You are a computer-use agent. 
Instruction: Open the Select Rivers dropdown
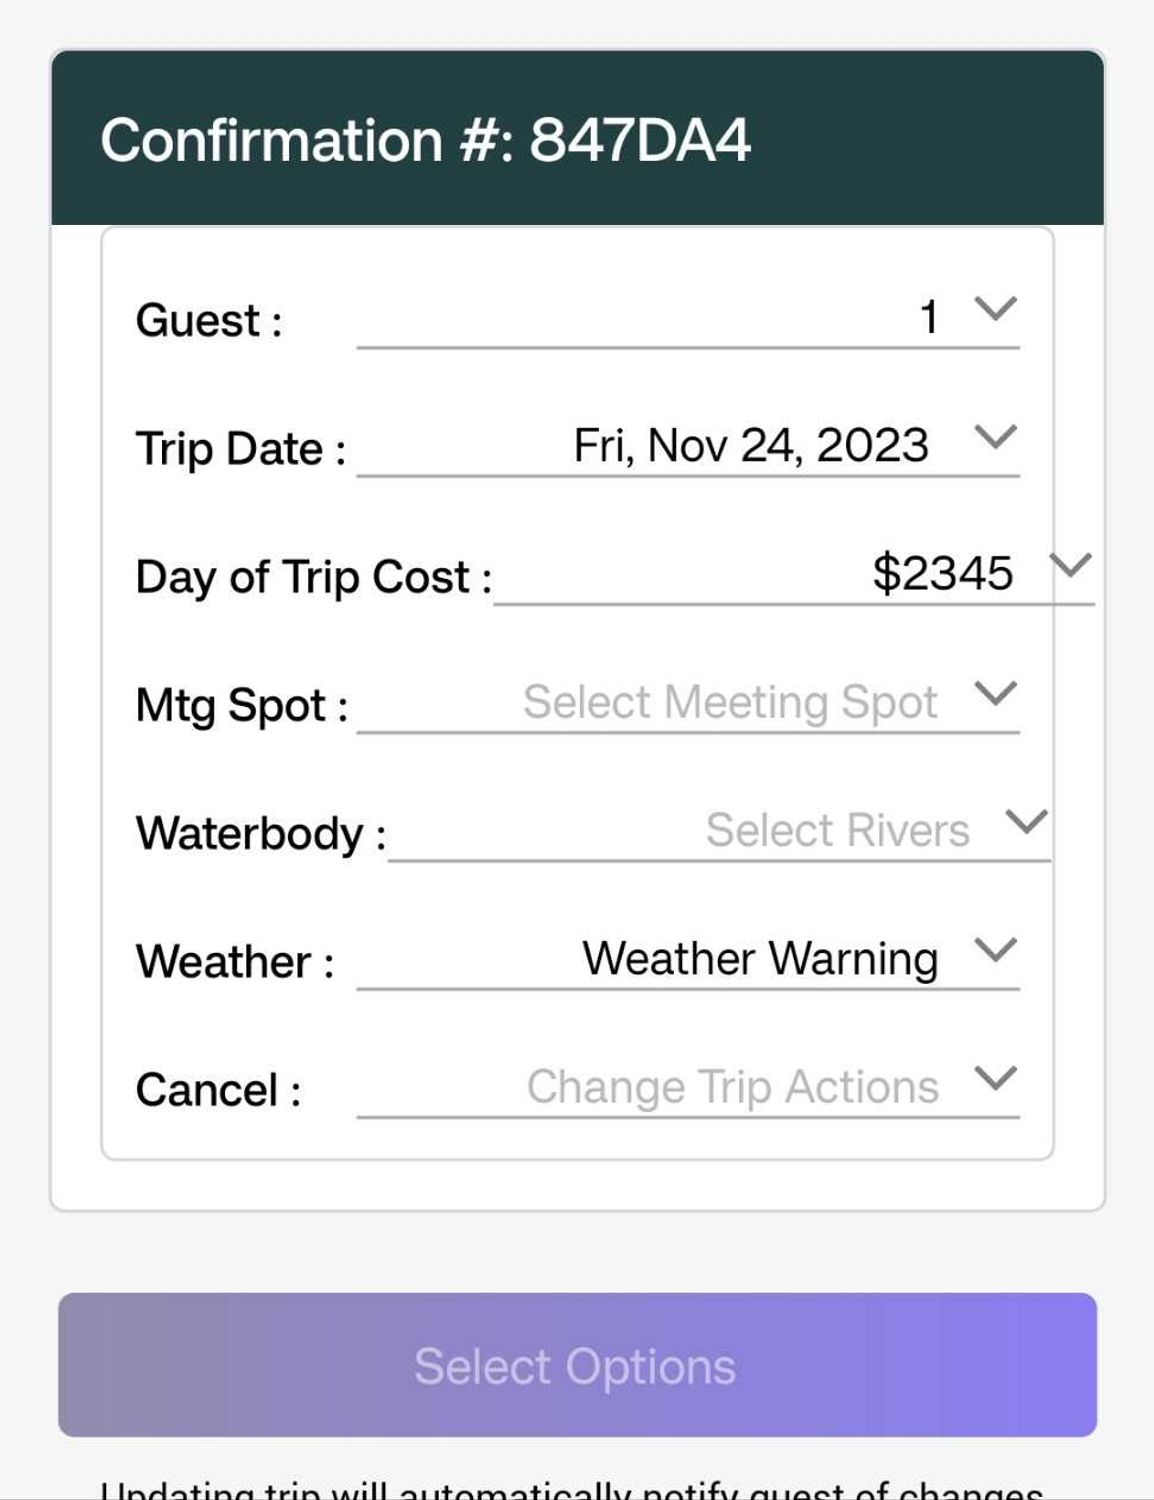pos(837,830)
